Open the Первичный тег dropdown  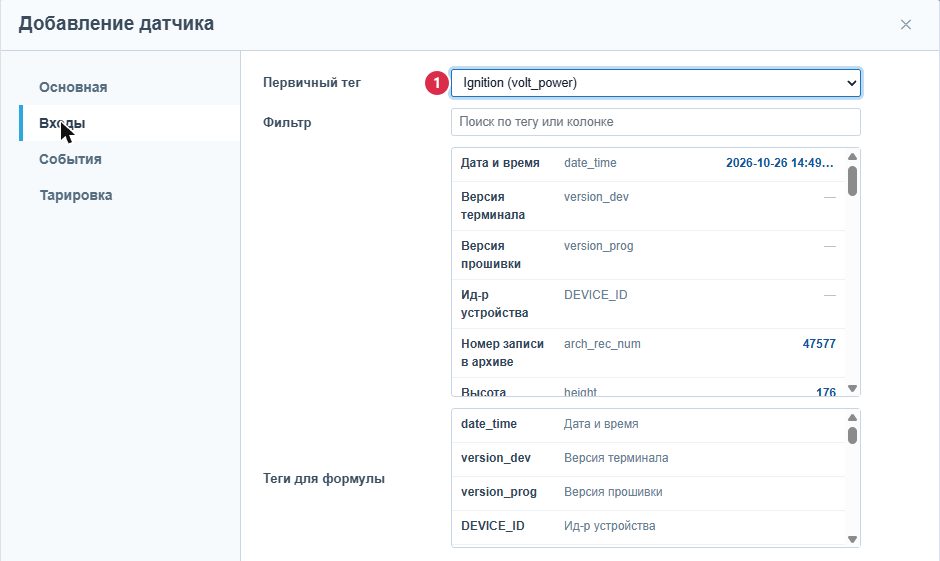point(655,83)
